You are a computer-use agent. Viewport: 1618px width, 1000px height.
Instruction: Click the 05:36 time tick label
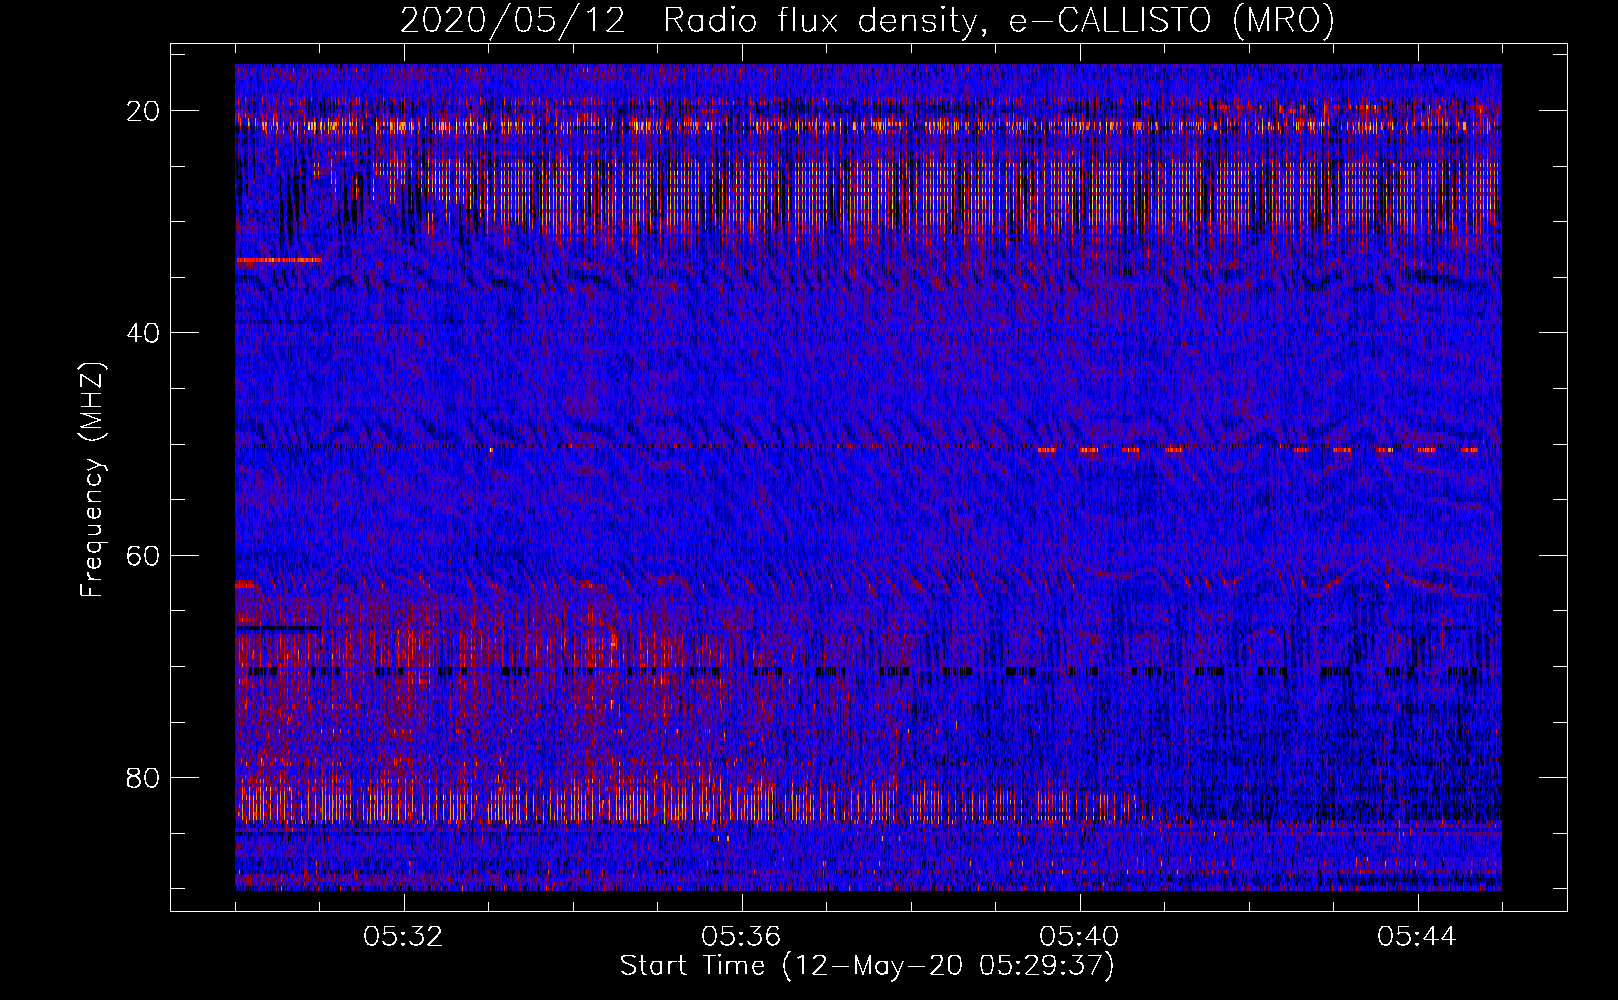[742, 937]
